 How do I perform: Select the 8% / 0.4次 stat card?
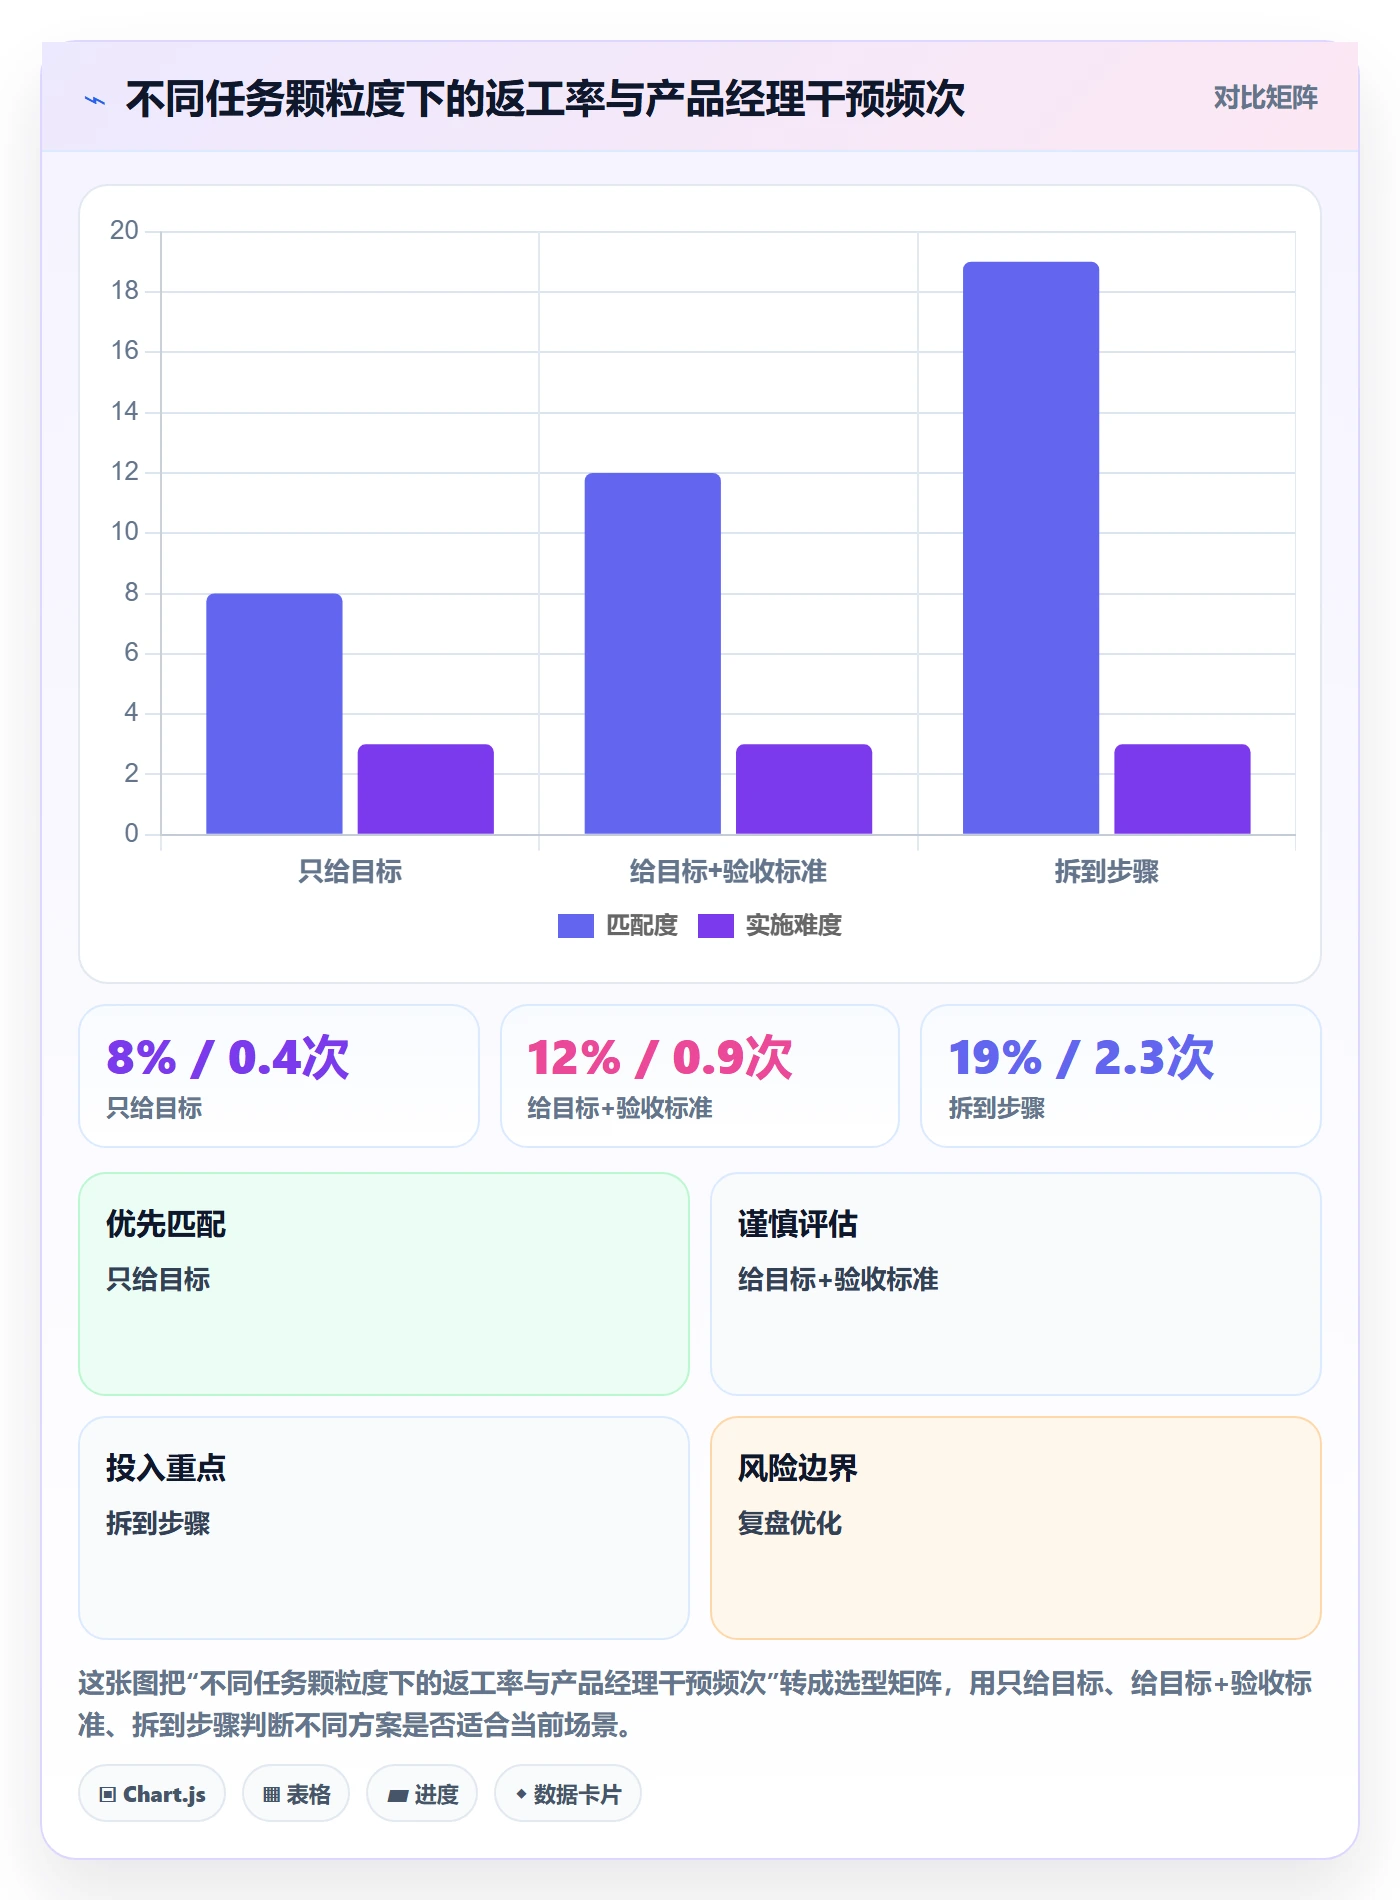click(x=279, y=1076)
